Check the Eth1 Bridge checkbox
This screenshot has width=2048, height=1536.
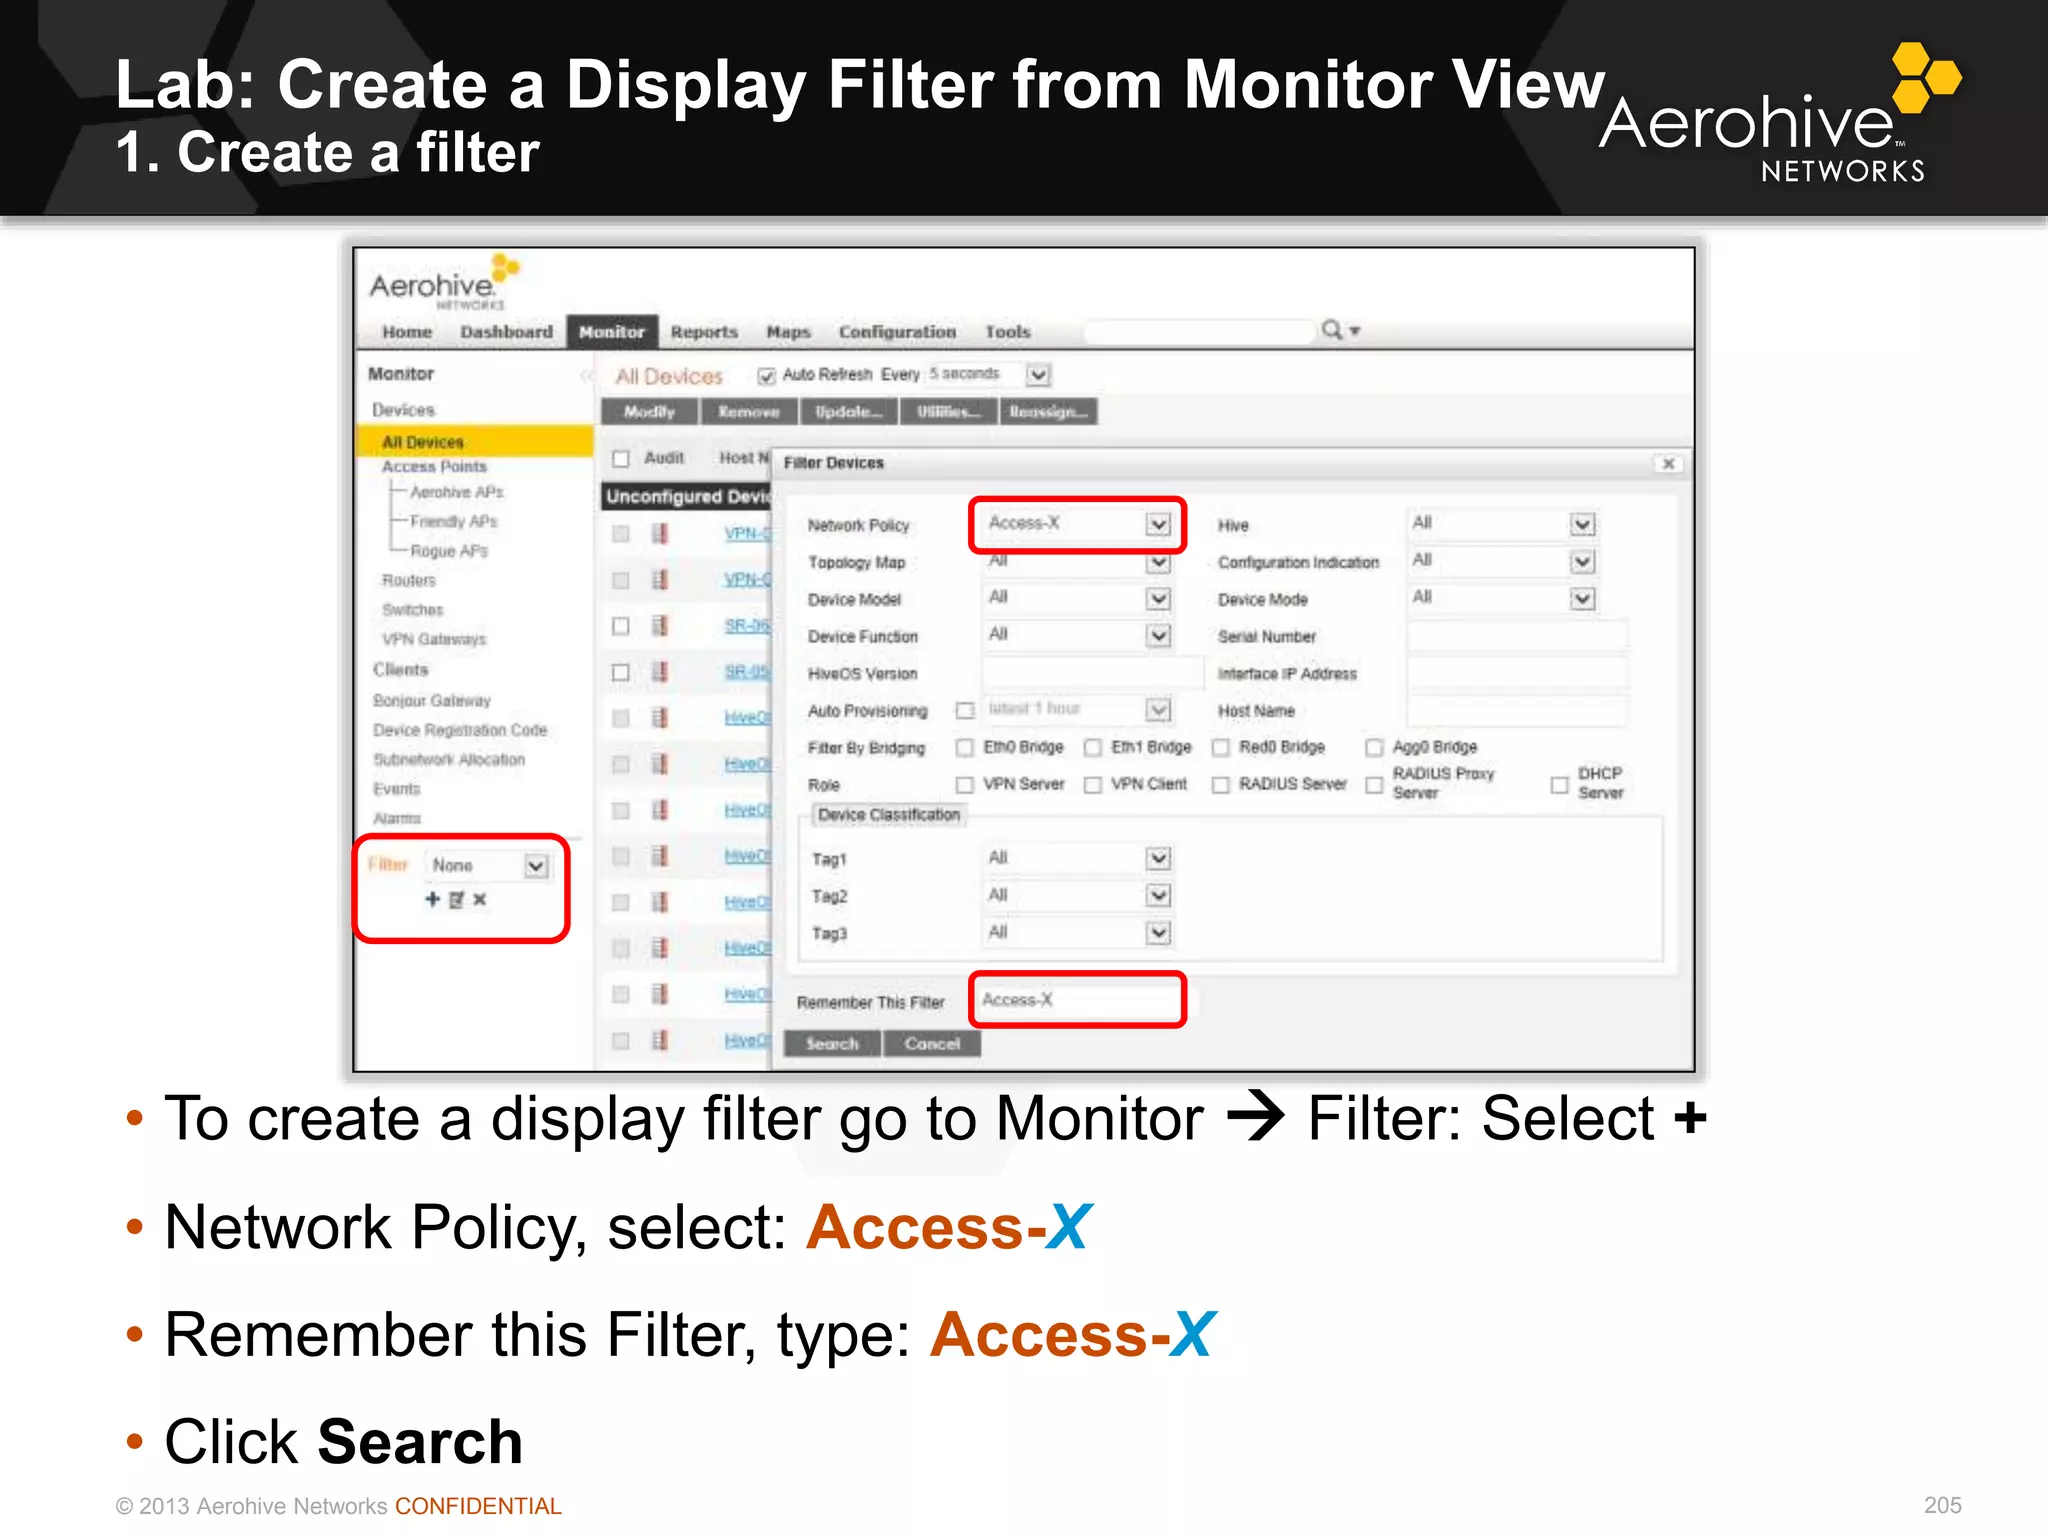coord(1093,748)
